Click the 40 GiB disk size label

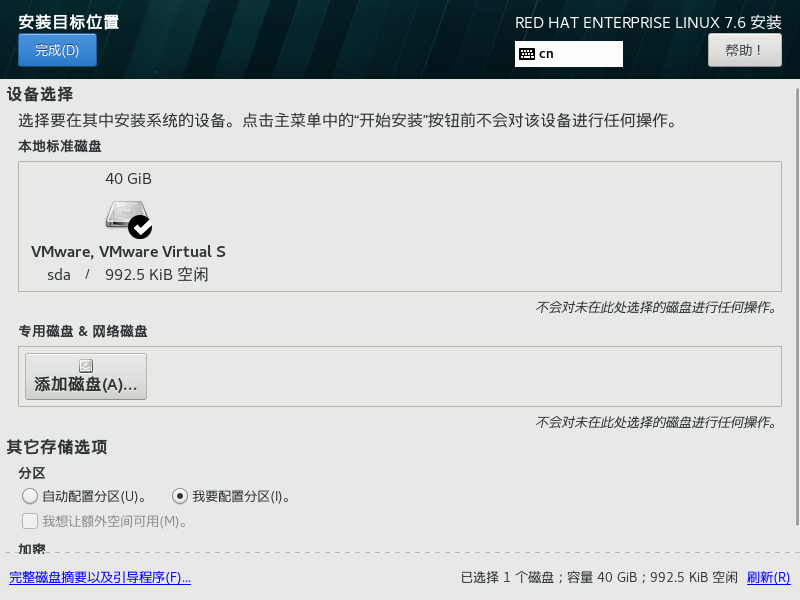(x=128, y=179)
